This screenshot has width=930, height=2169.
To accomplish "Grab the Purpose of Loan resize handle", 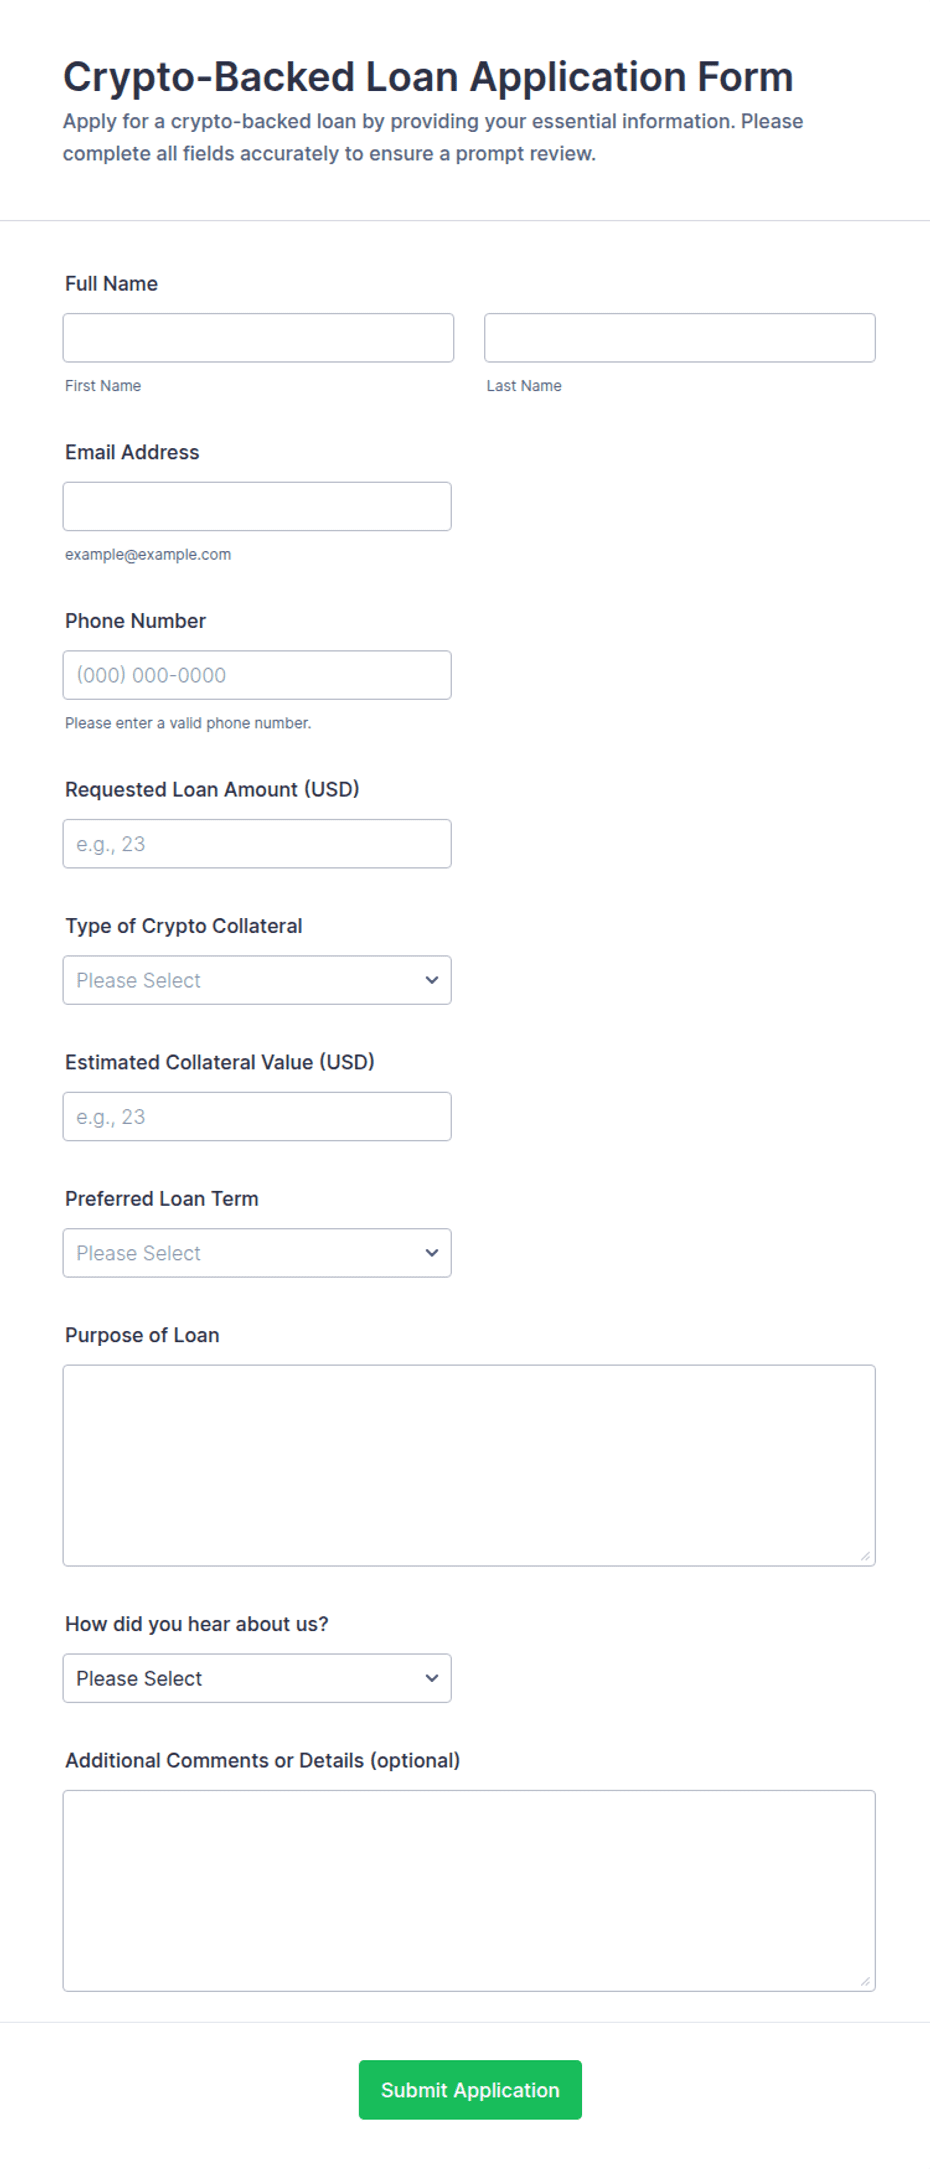I will click(x=866, y=1556).
